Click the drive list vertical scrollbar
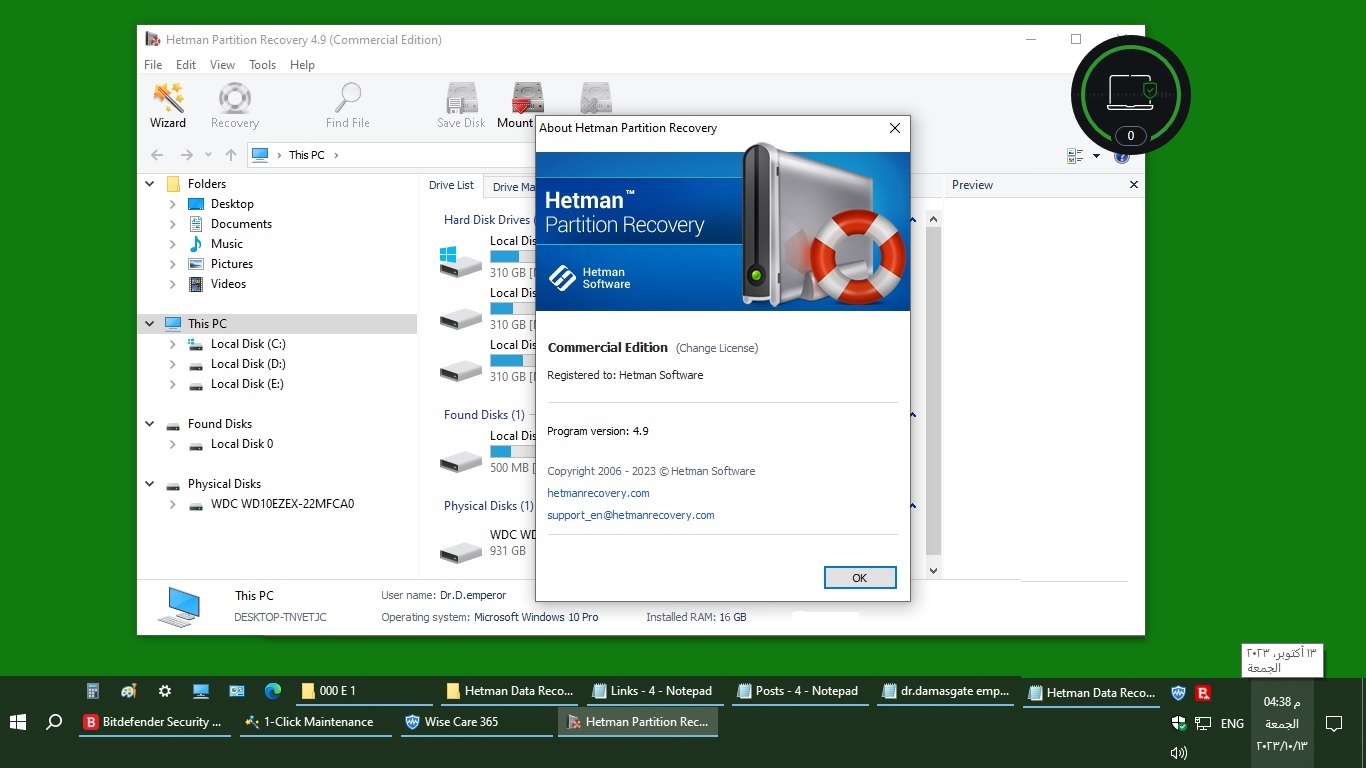Image resolution: width=1366 pixels, height=768 pixels. click(x=933, y=390)
